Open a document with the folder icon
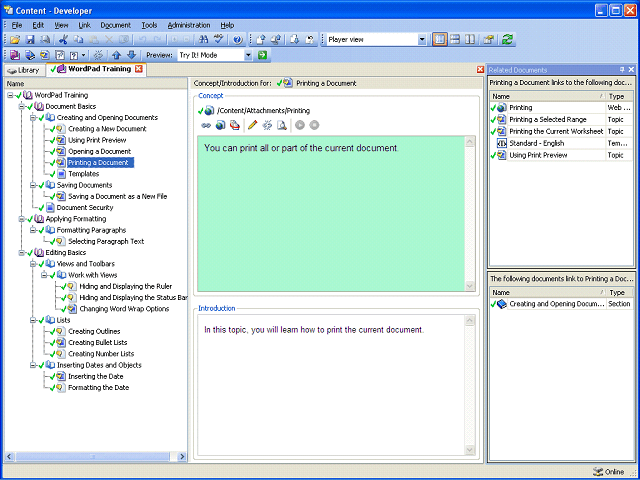Screen dimensions: 640x480 pos(15,40)
